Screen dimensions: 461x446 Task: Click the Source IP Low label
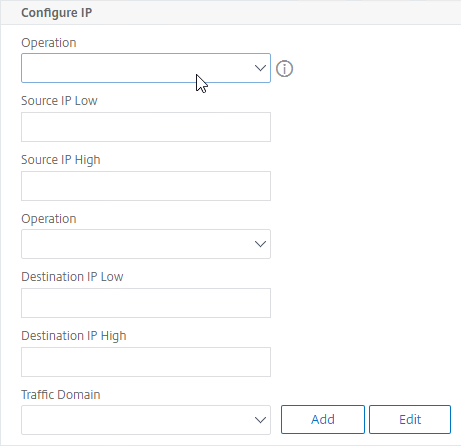(x=59, y=101)
